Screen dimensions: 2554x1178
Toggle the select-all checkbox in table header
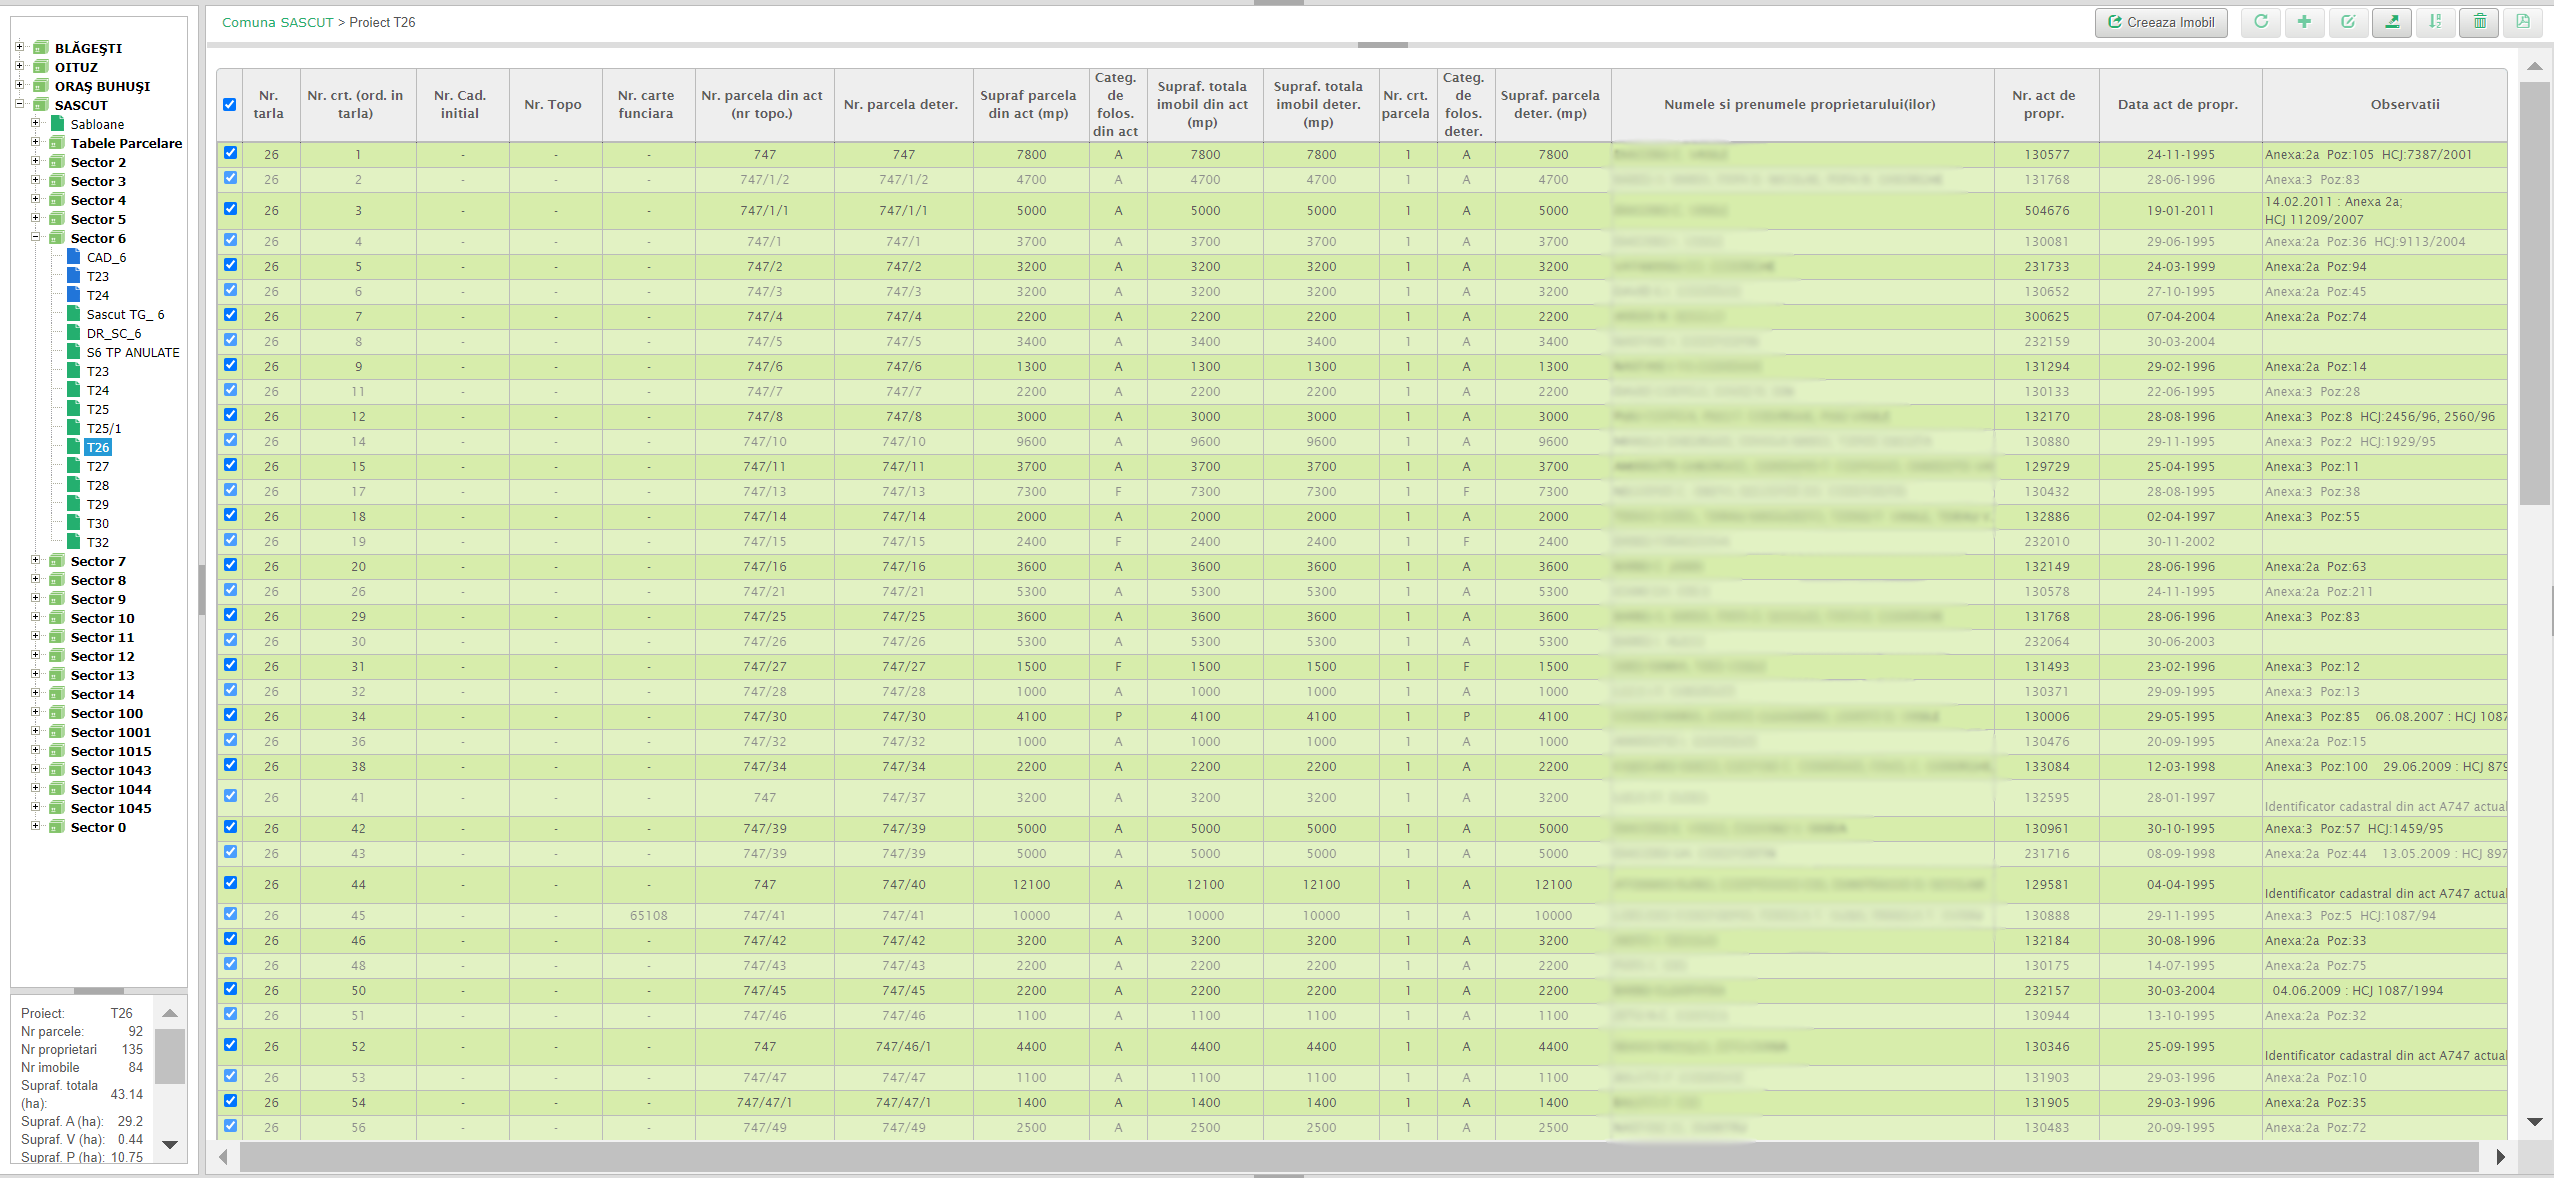pyautogui.click(x=230, y=104)
